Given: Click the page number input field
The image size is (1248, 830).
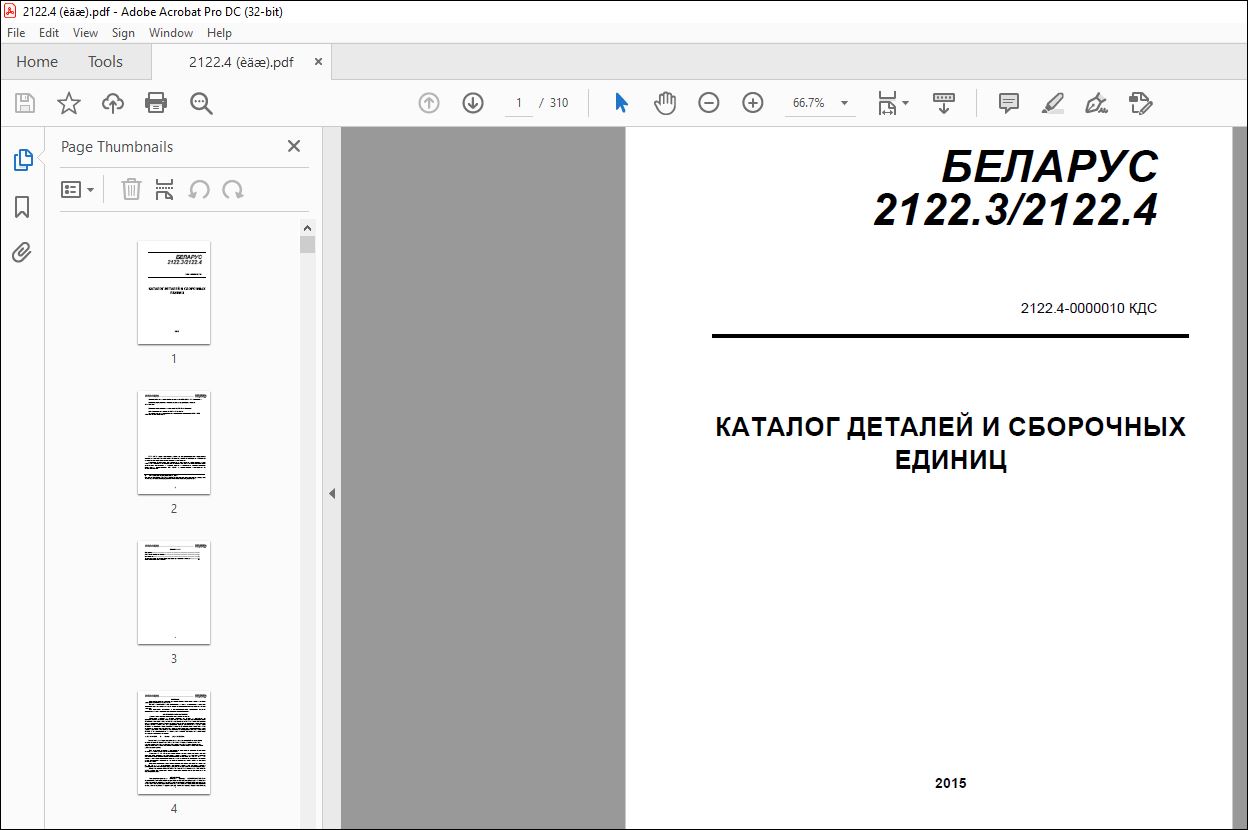Looking at the screenshot, I should [518, 103].
